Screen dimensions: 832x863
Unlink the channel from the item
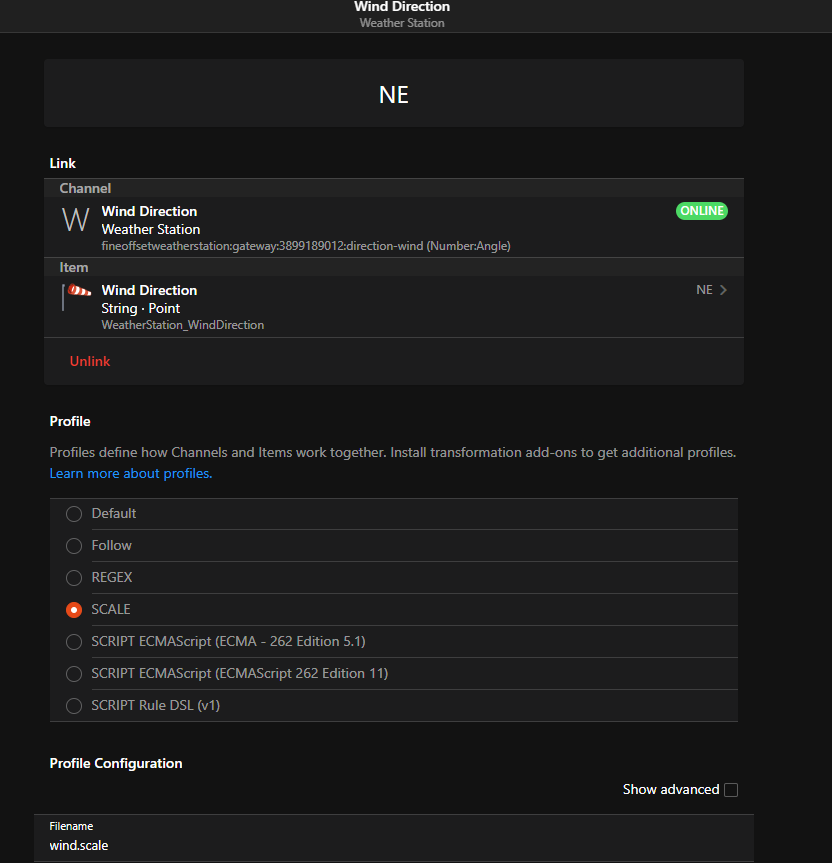click(90, 361)
